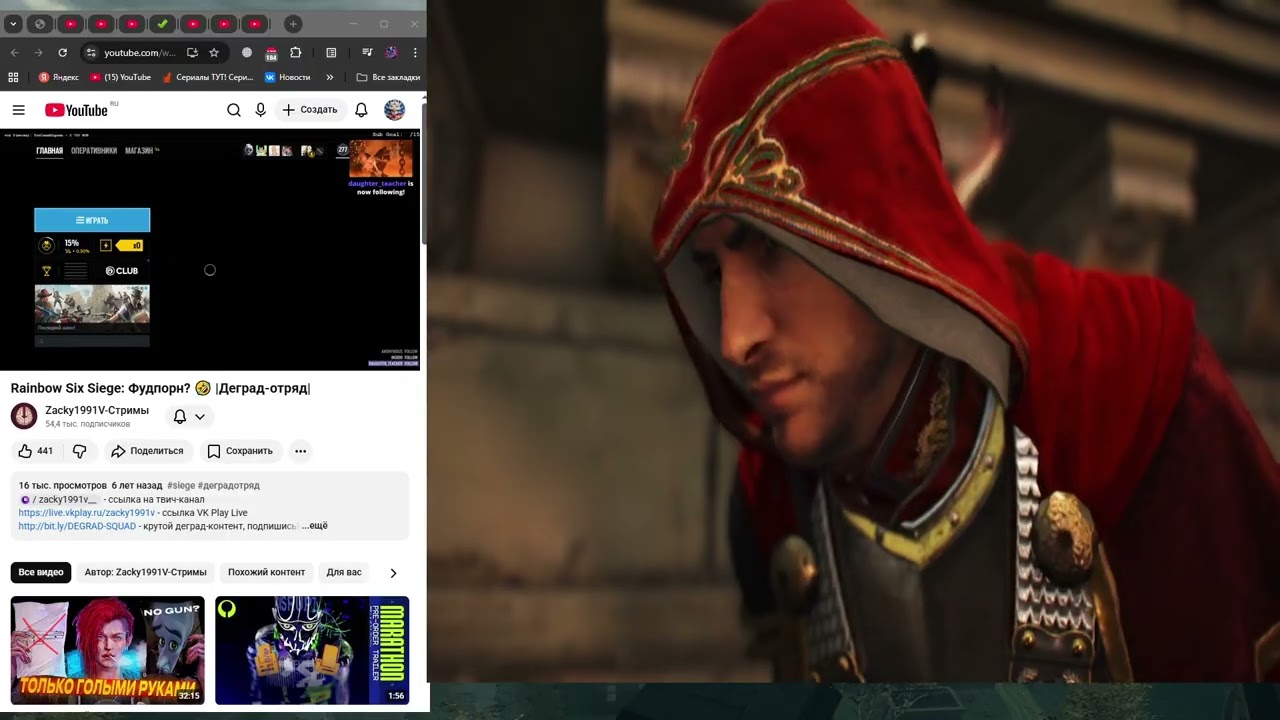The image size is (1280, 720).
Task: Expand hidden bookmarks with the » chevron
Action: click(x=330, y=77)
